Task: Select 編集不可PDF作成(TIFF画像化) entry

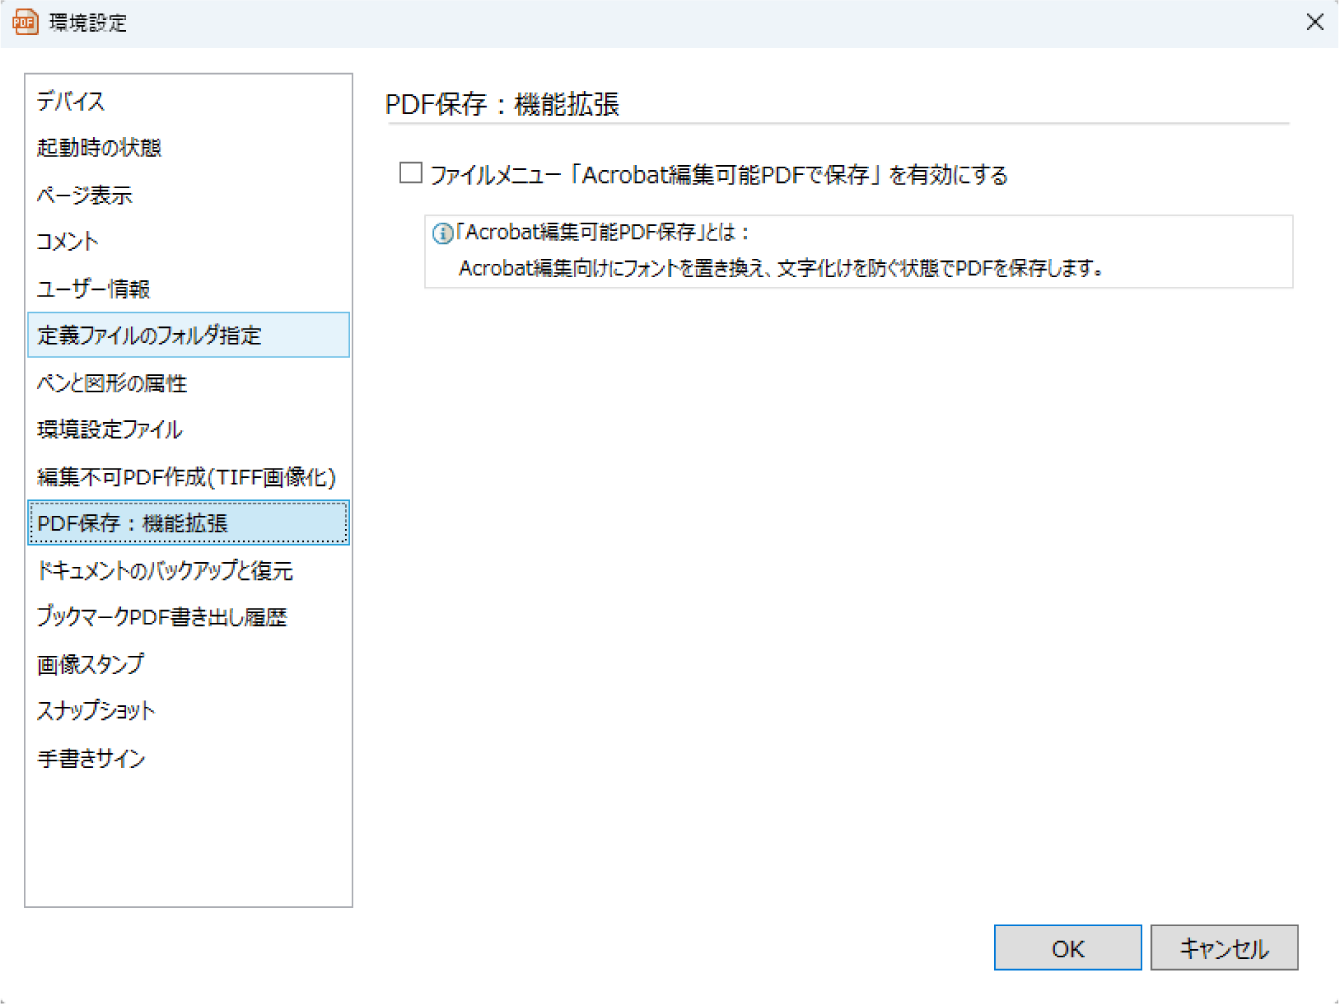Action: pos(188,477)
